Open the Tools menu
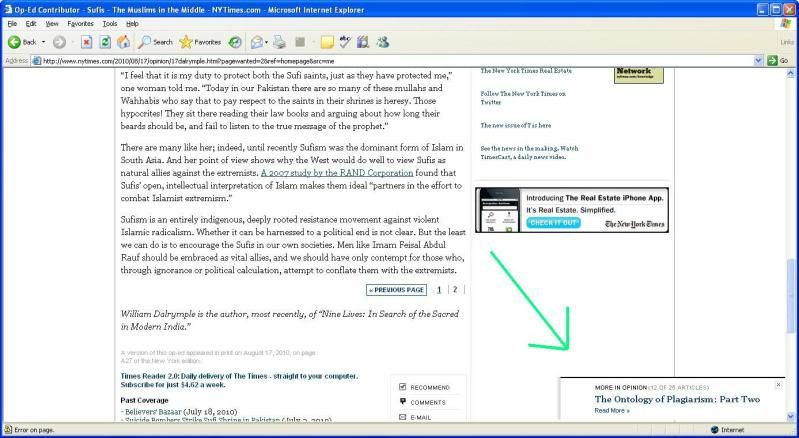 pyautogui.click(x=110, y=23)
